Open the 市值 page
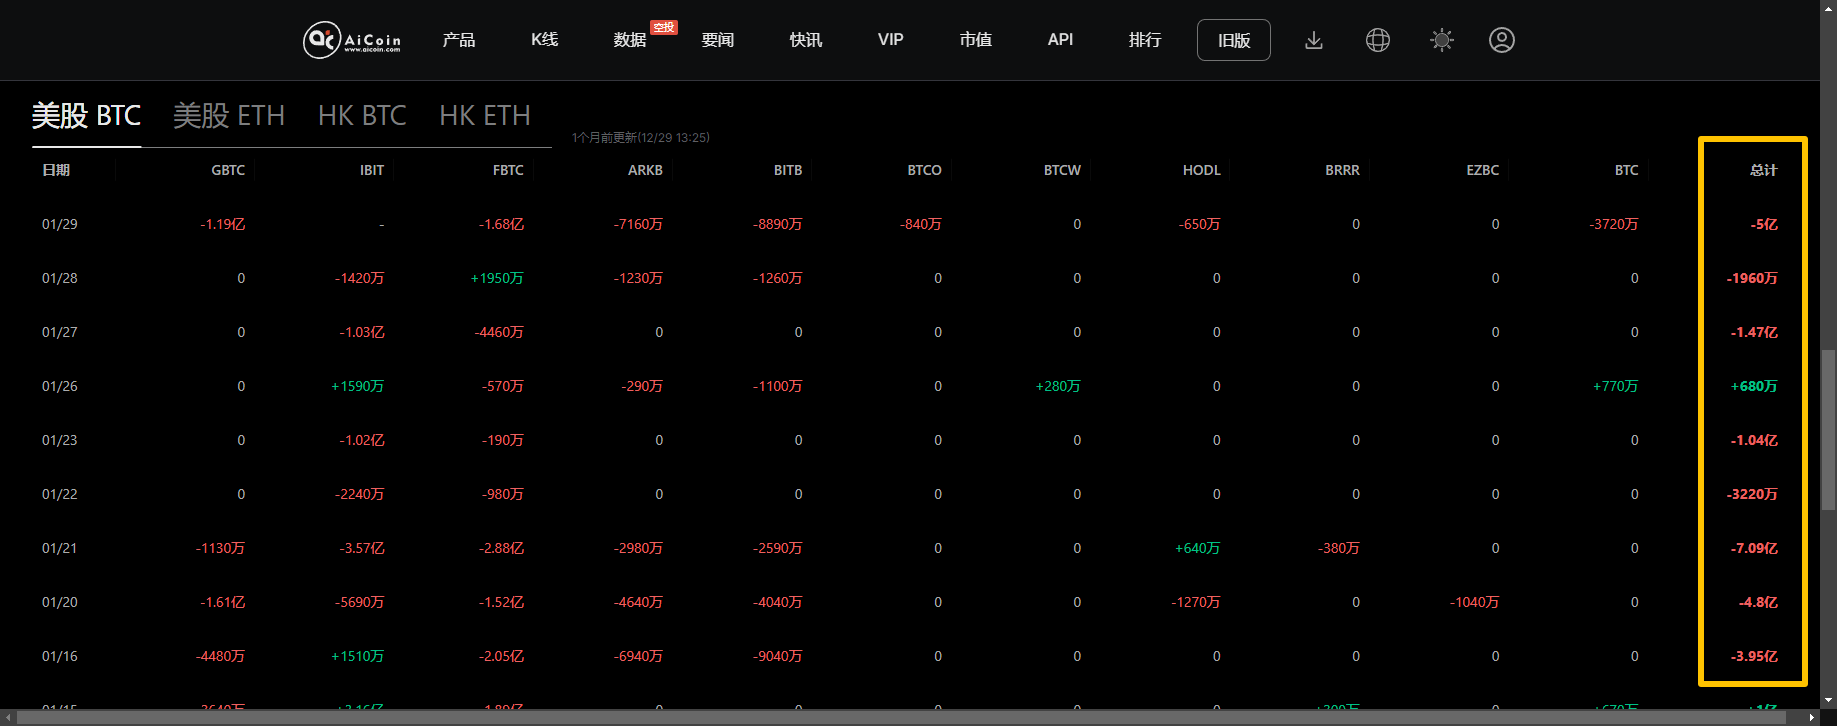This screenshot has width=1837, height=726. pos(975,40)
